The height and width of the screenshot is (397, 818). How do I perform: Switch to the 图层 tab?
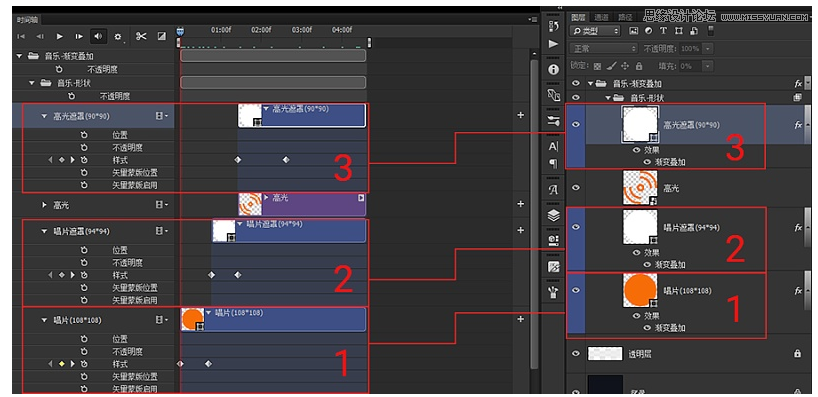tap(579, 17)
